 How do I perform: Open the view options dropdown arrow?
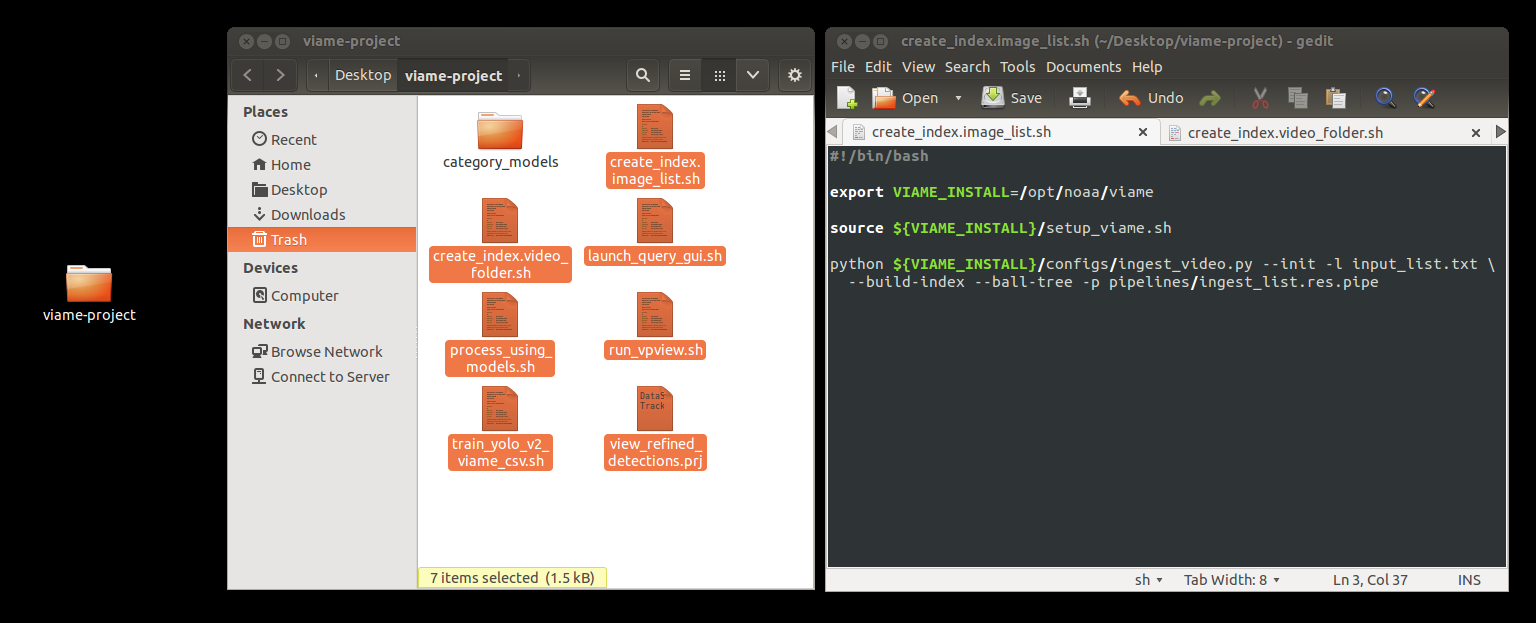752,75
